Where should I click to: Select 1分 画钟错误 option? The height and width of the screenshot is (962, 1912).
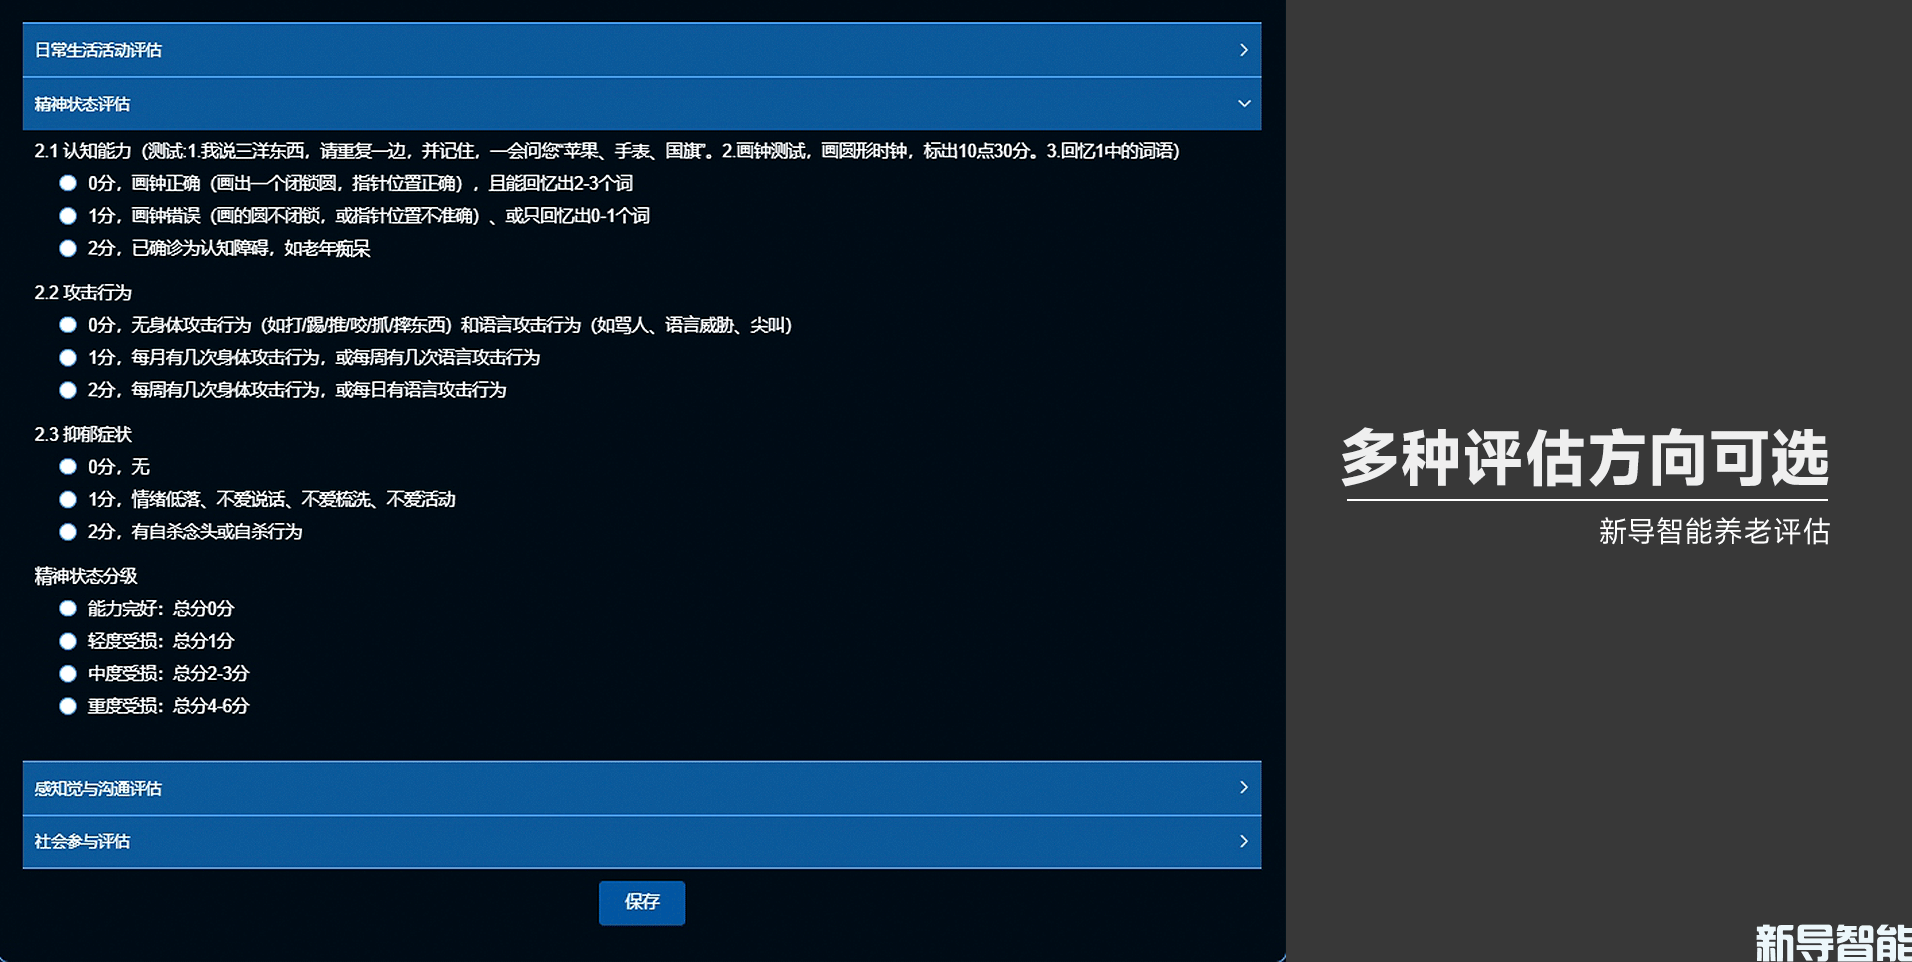(68, 216)
